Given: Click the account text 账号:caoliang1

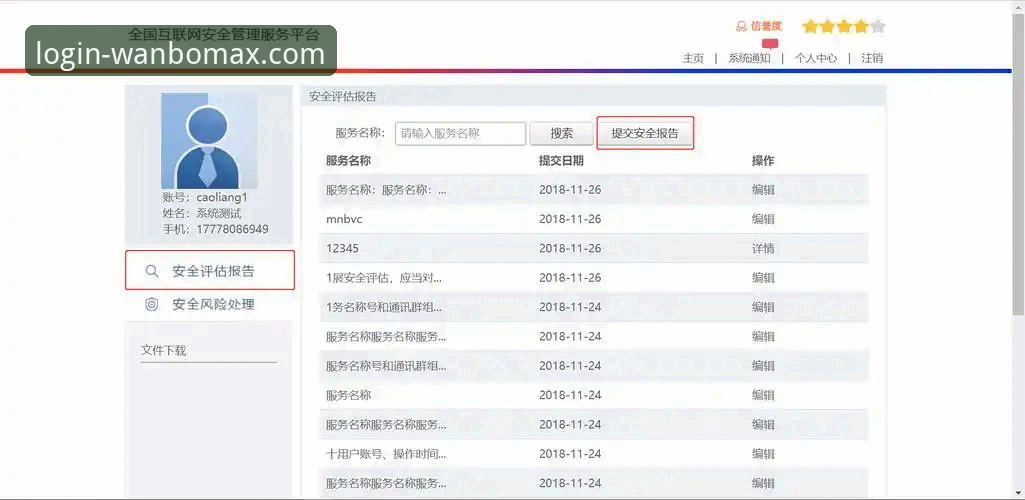Looking at the screenshot, I should (x=205, y=197).
